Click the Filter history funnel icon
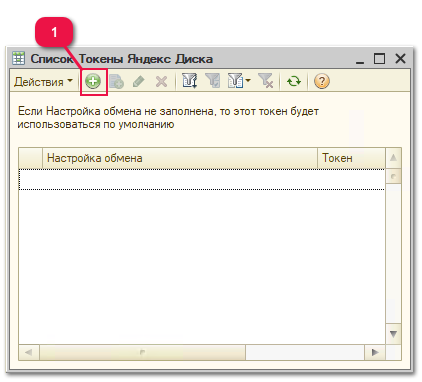 pos(235,81)
